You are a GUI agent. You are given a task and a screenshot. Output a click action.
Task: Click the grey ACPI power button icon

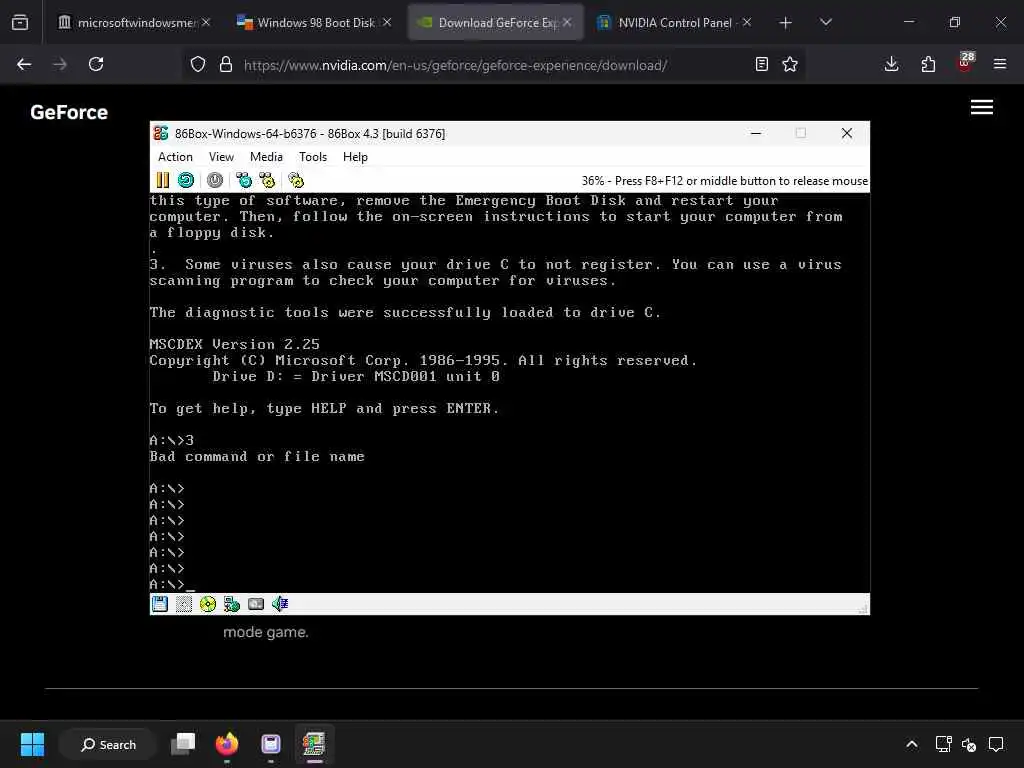coord(215,180)
